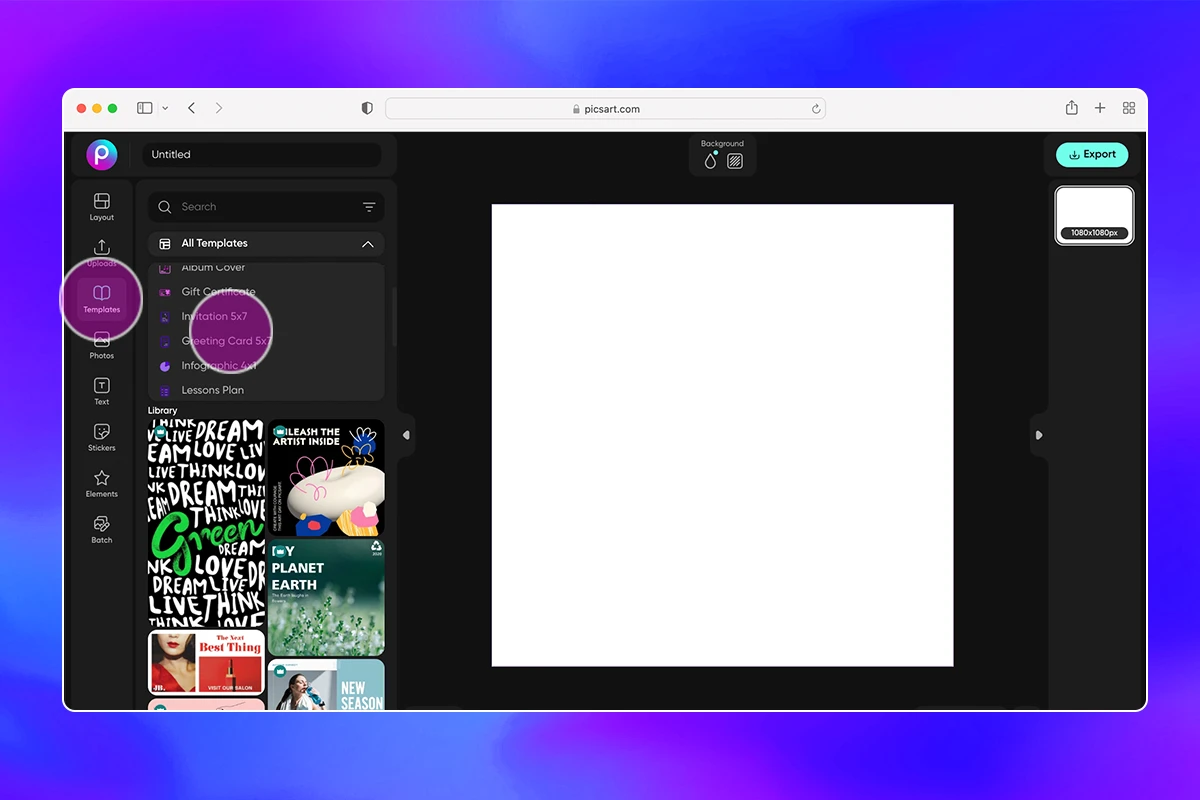Viewport: 1200px width, 800px height.
Task: Click the Picsart logo
Action: pos(102,155)
